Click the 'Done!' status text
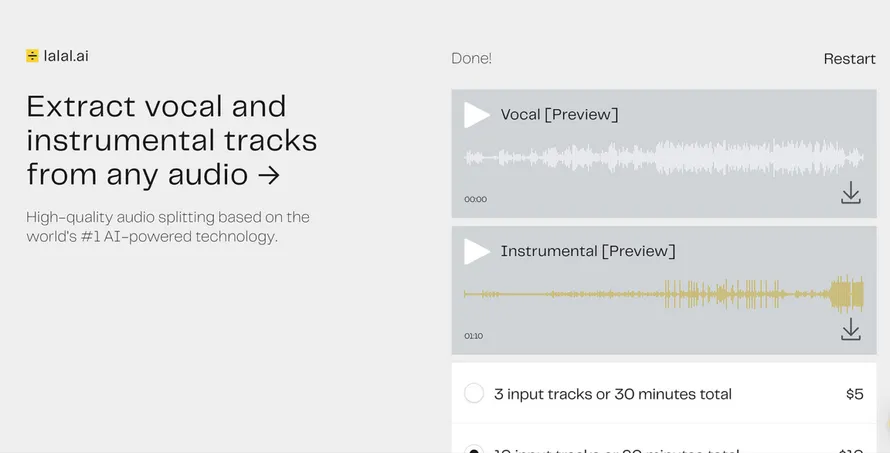This screenshot has width=890, height=453. pyautogui.click(x=471, y=58)
